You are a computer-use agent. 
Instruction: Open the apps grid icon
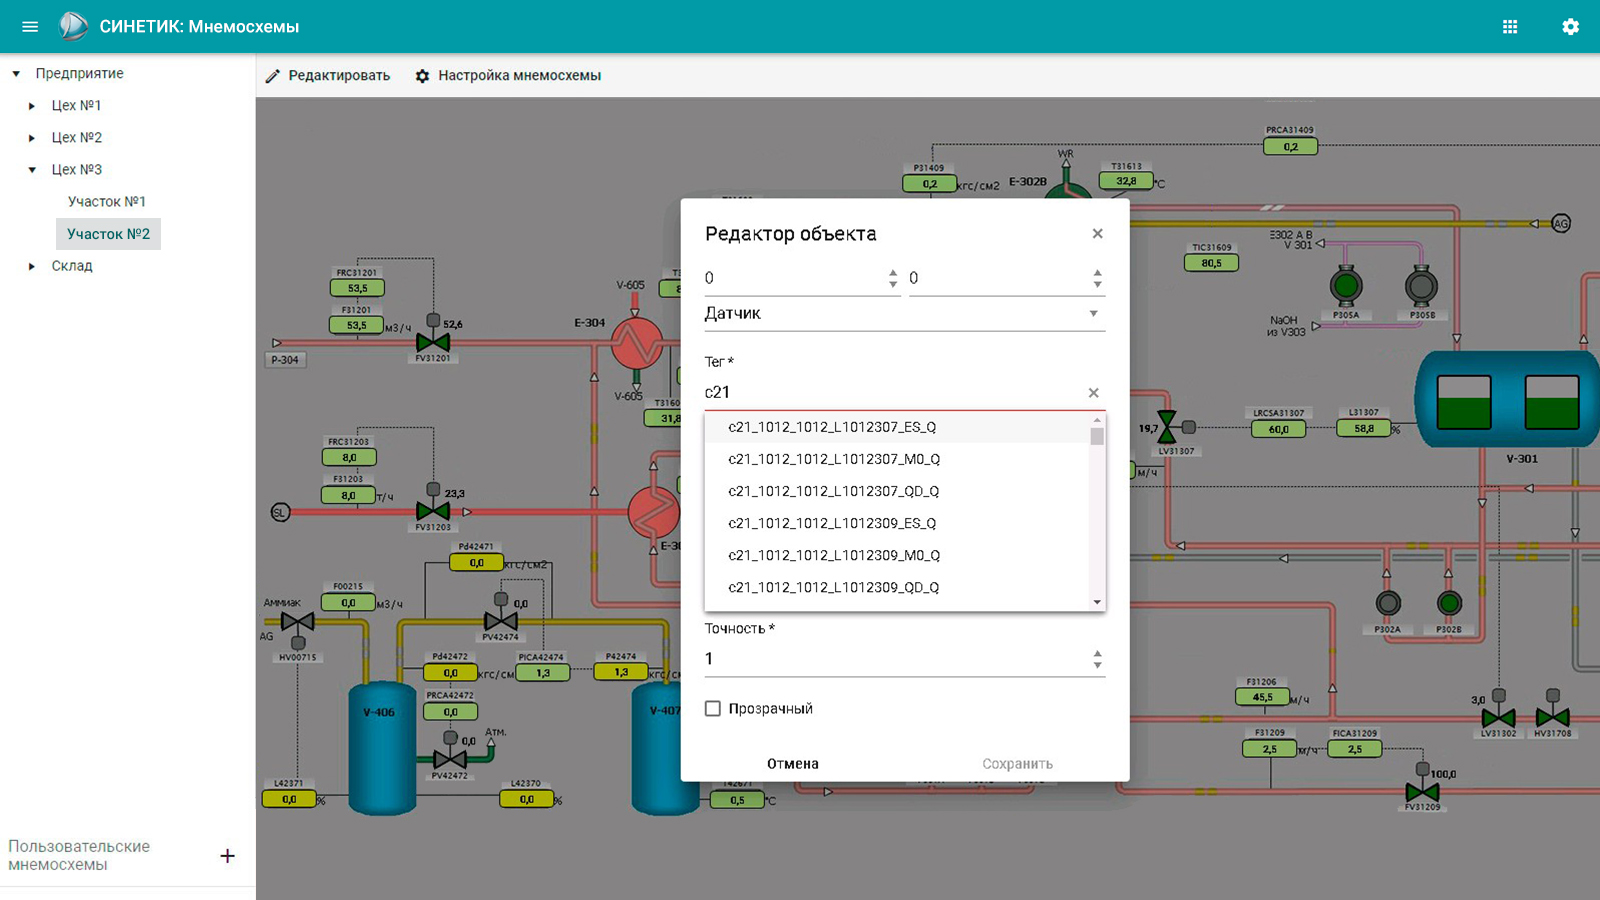[1510, 27]
